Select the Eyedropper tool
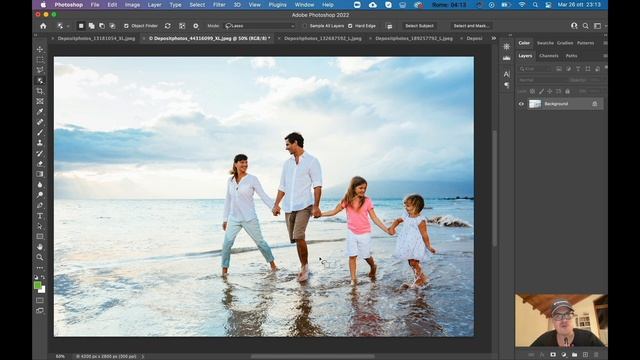The image size is (640, 360). coord(40,111)
